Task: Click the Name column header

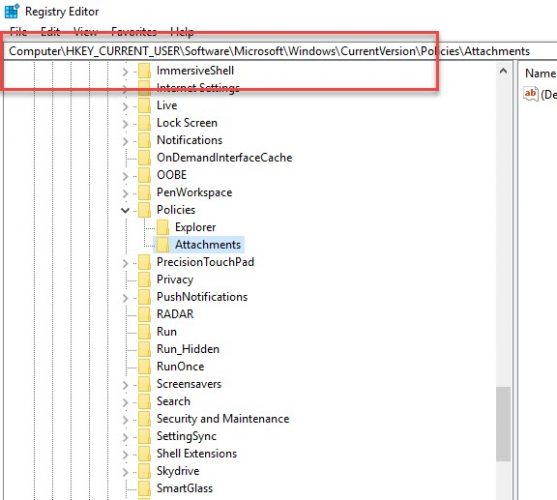Action: pyautogui.click(x=540, y=73)
